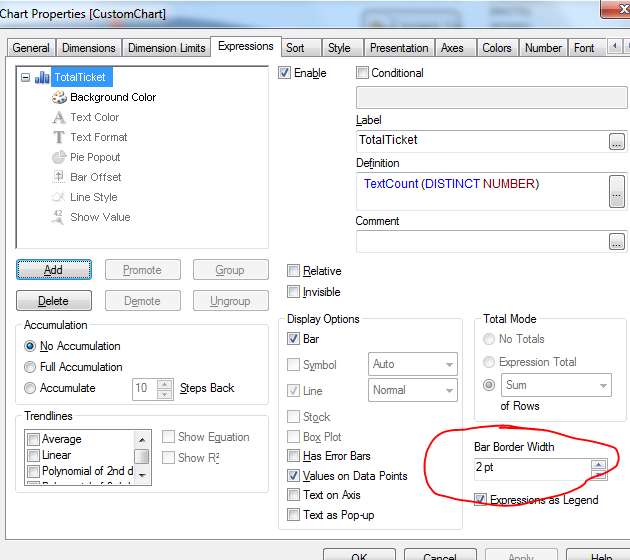Check the Relative checkbox
The width and height of the screenshot is (630, 560).
click(293, 271)
